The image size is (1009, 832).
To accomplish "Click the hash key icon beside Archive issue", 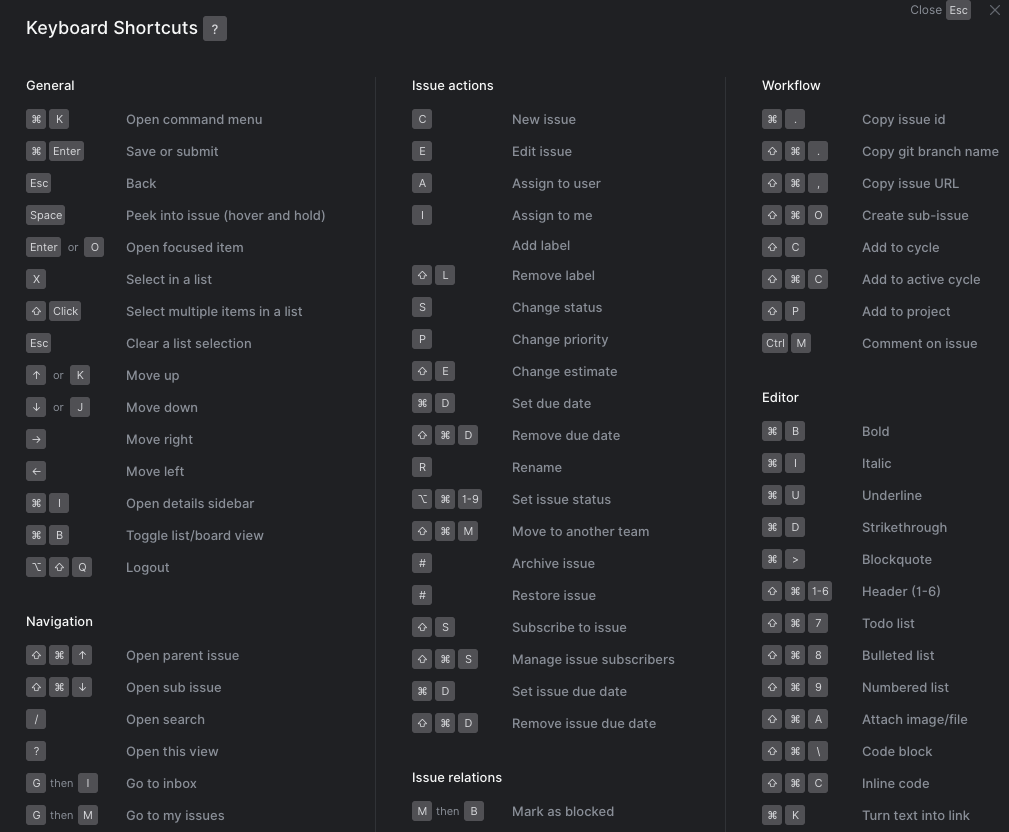I will click(x=422, y=563).
